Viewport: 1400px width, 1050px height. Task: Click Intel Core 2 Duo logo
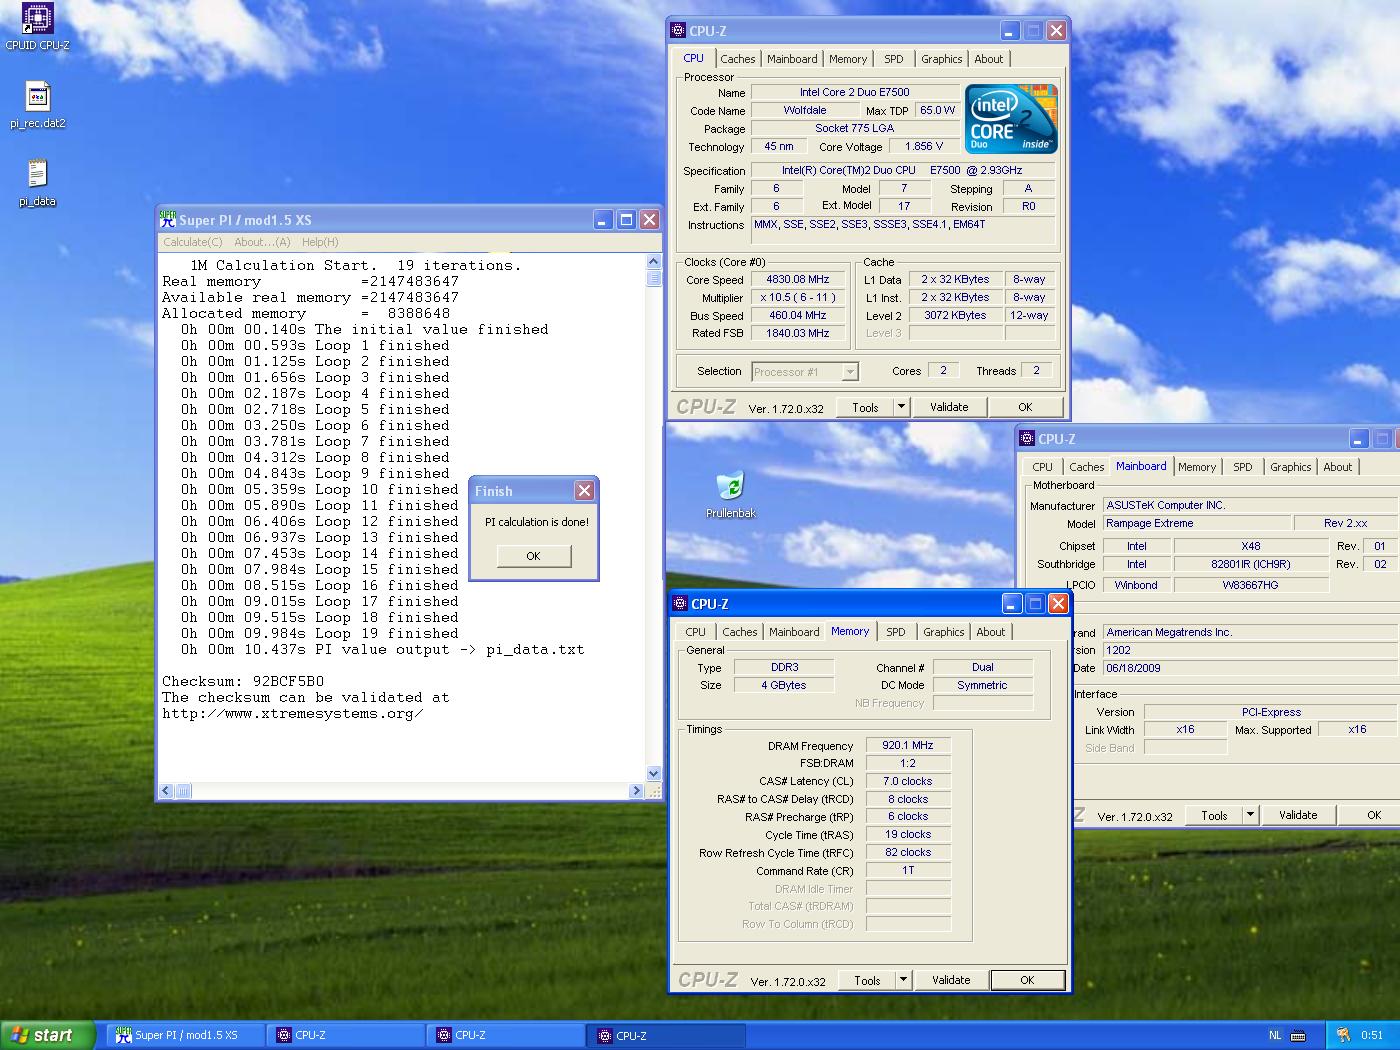coord(1010,119)
